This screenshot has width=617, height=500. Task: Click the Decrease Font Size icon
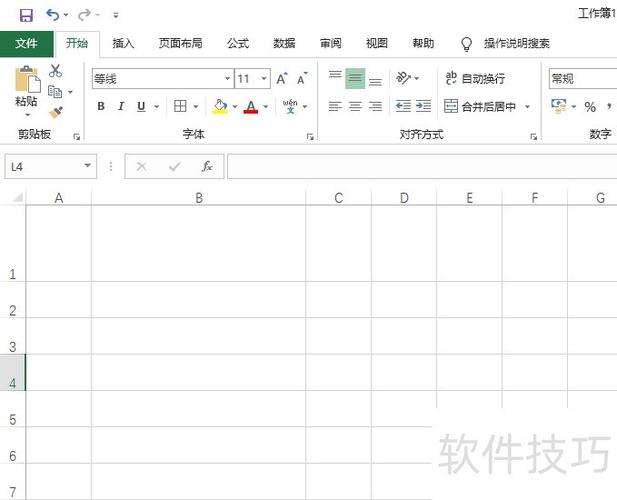pyautogui.click(x=302, y=79)
